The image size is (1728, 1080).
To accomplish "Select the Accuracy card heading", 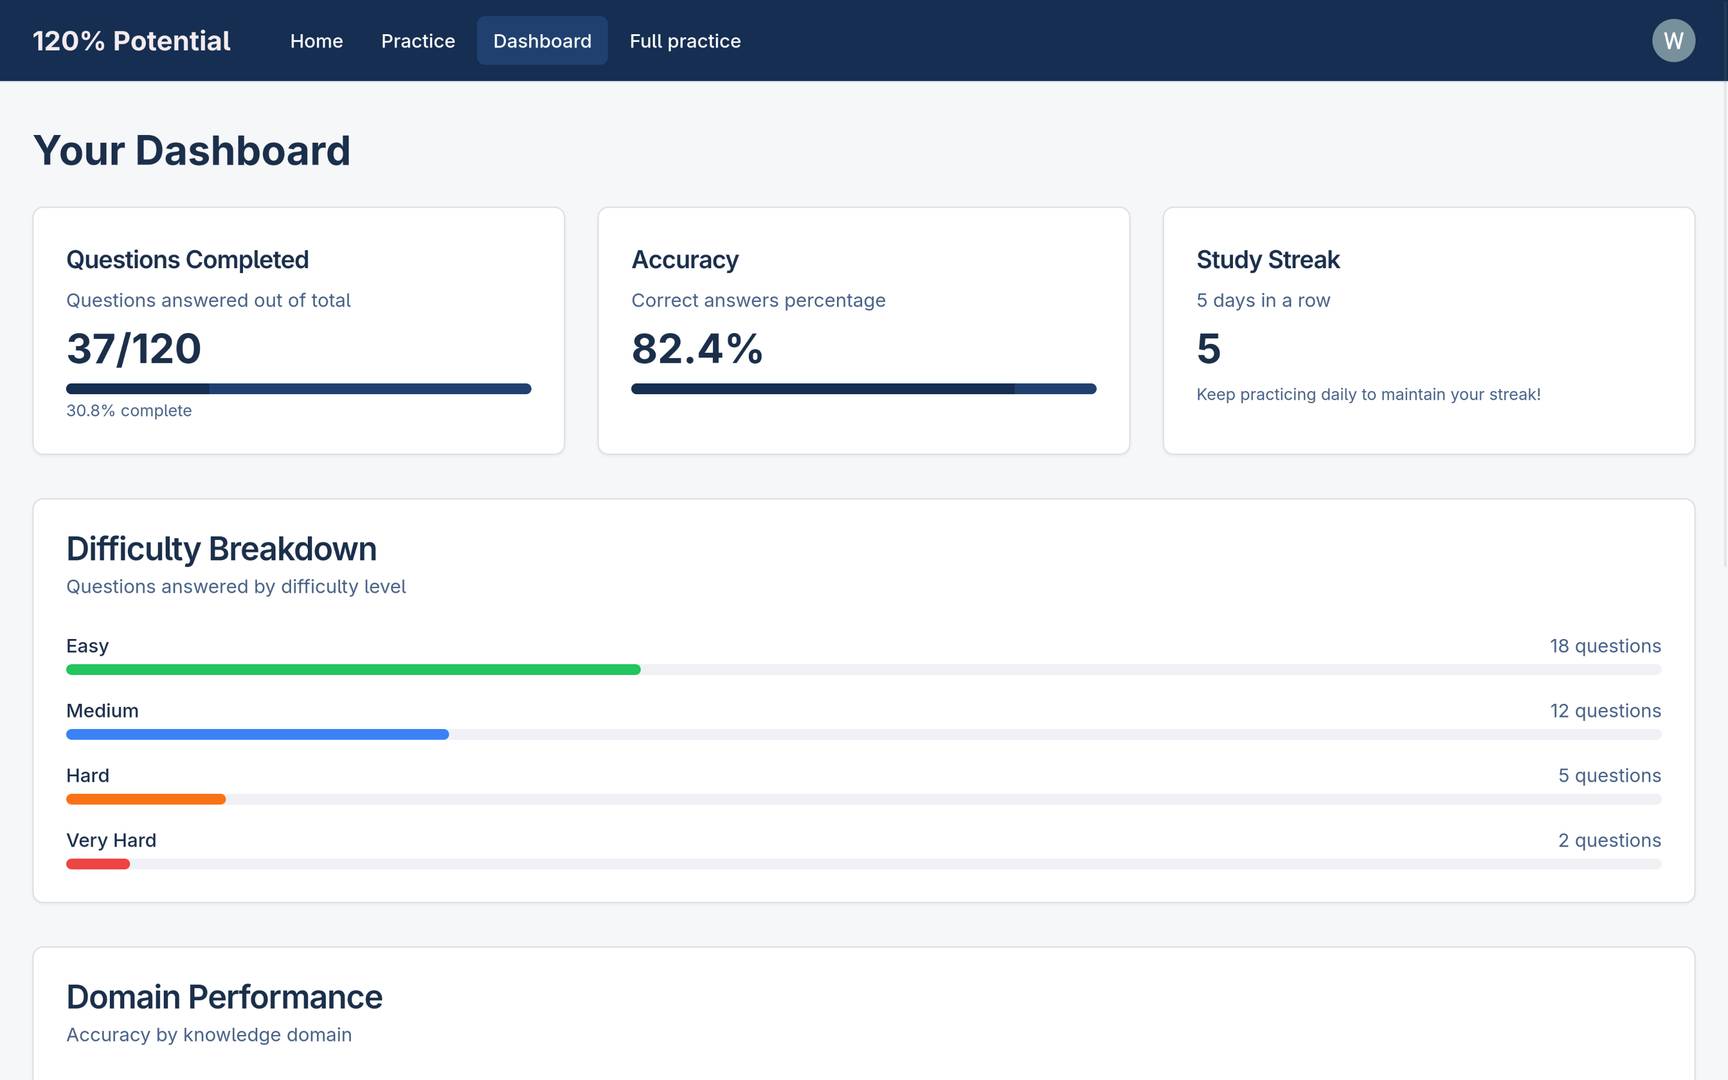I will pos(685,260).
